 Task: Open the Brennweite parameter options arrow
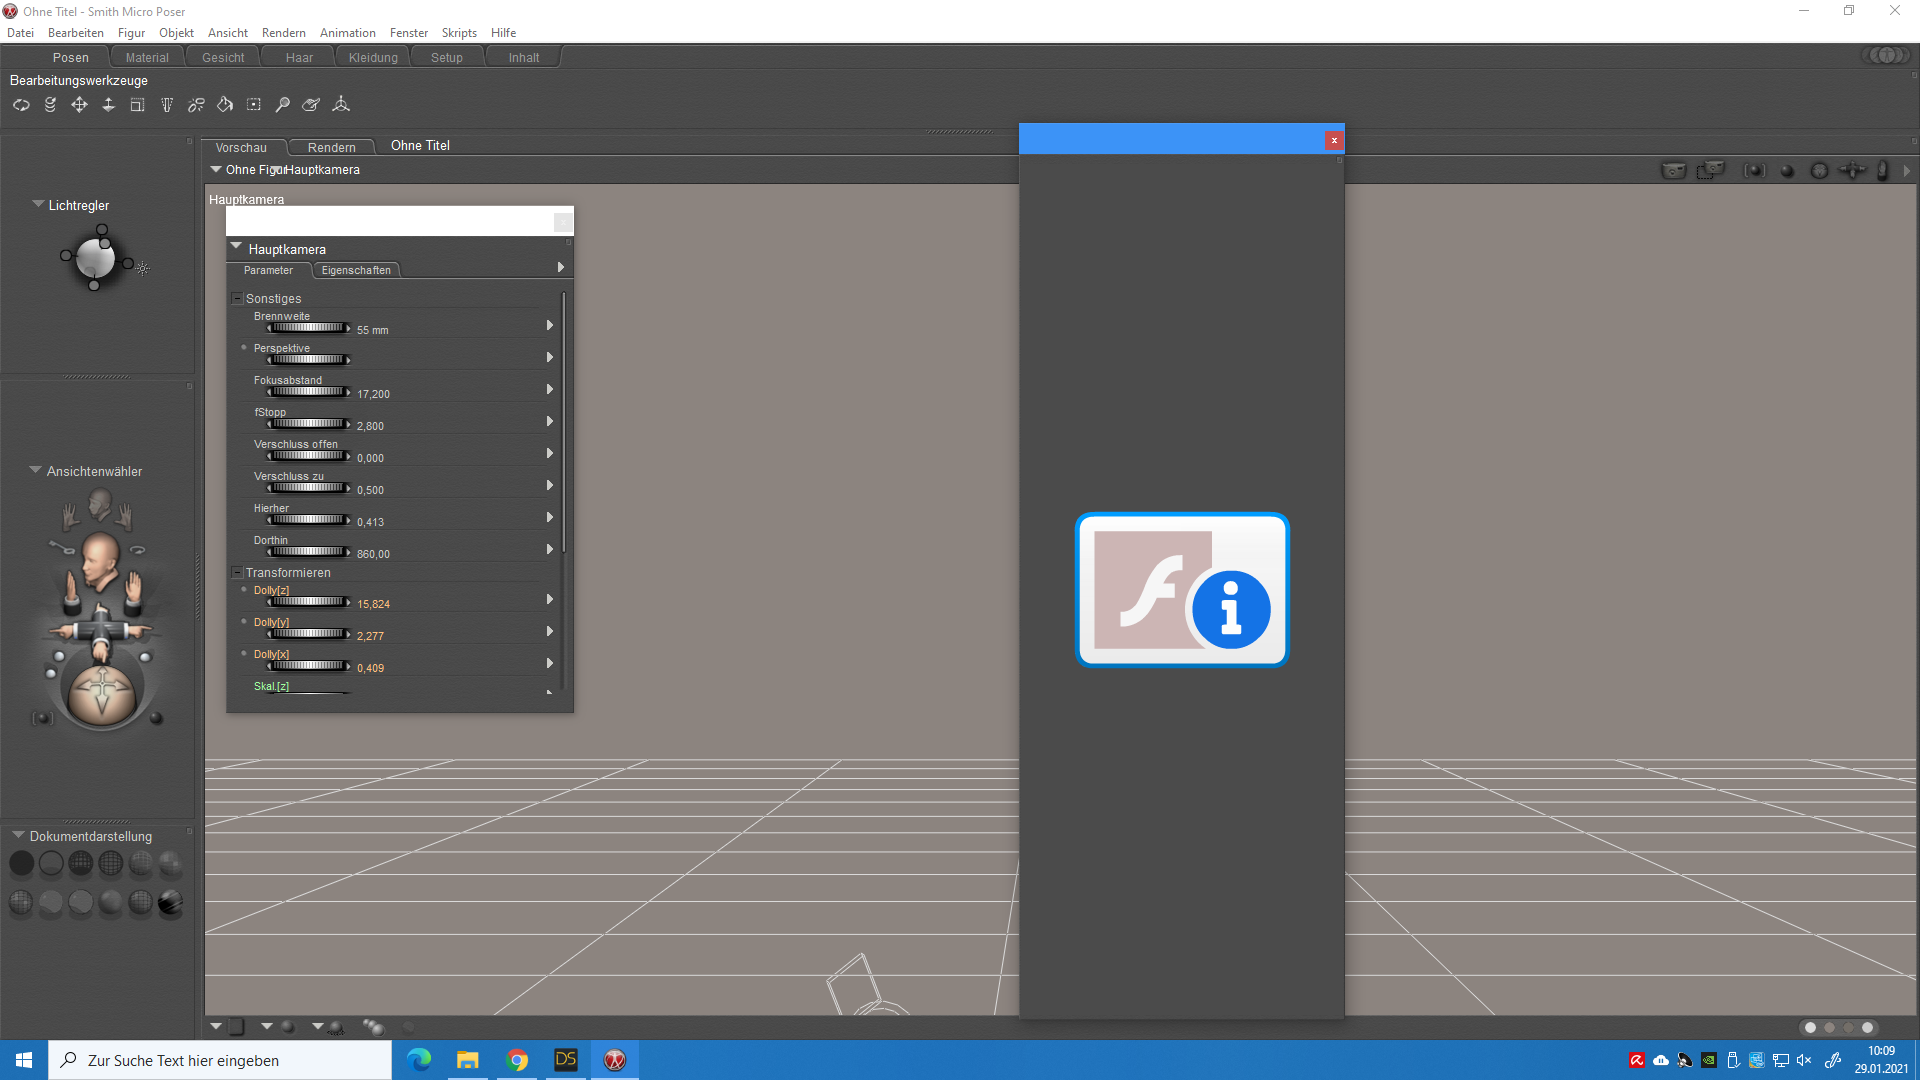(550, 325)
